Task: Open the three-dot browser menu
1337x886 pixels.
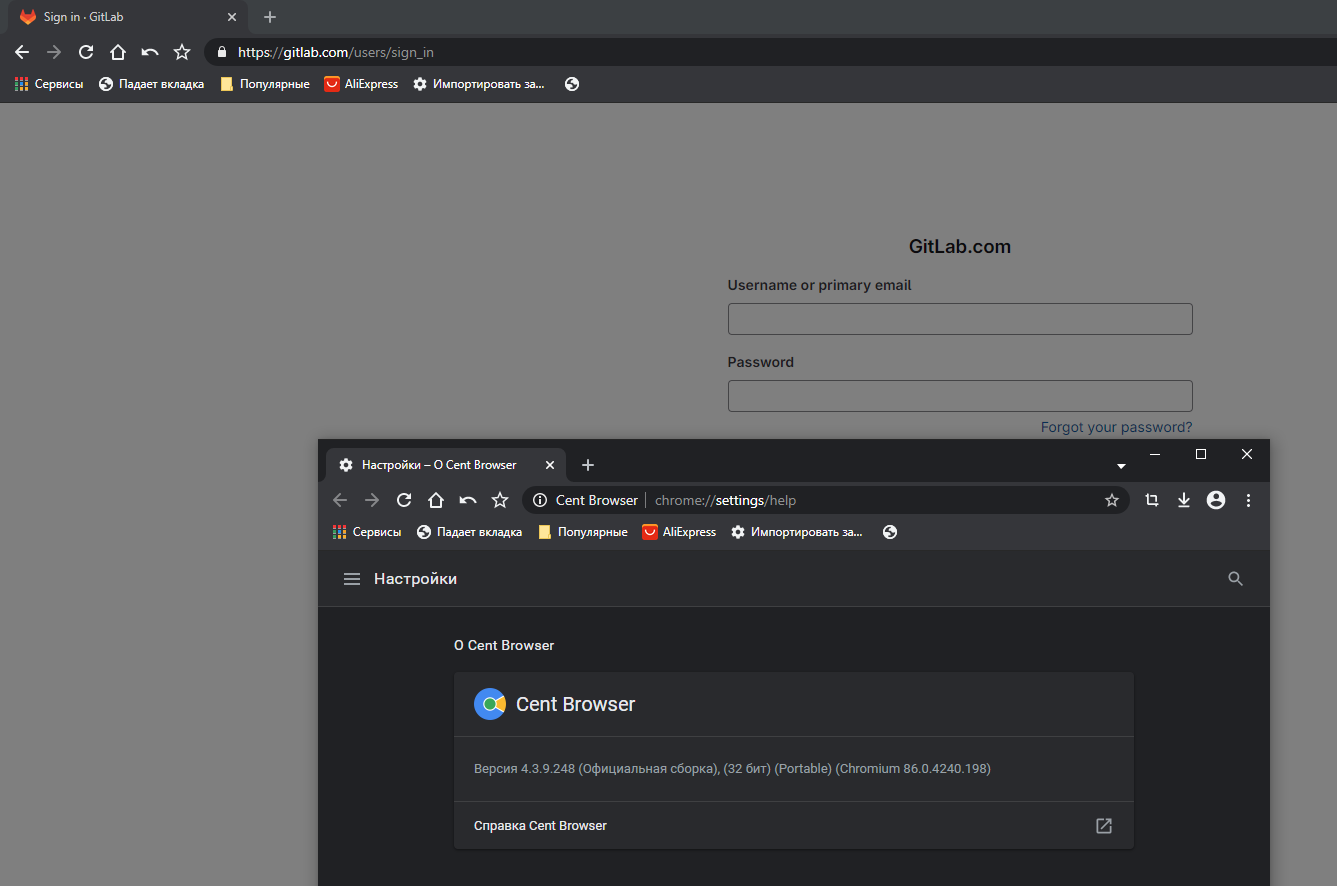Action: pyautogui.click(x=1248, y=500)
